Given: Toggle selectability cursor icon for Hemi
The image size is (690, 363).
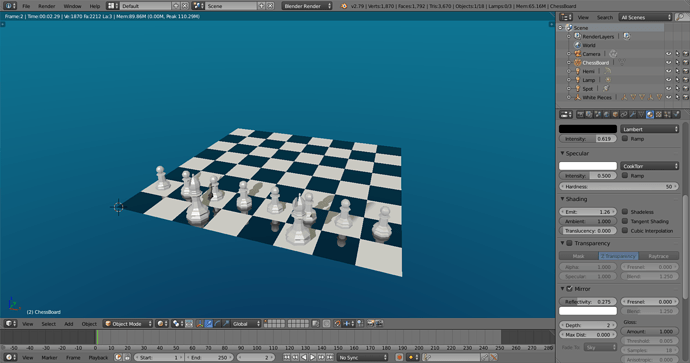Looking at the screenshot, I should 677,71.
